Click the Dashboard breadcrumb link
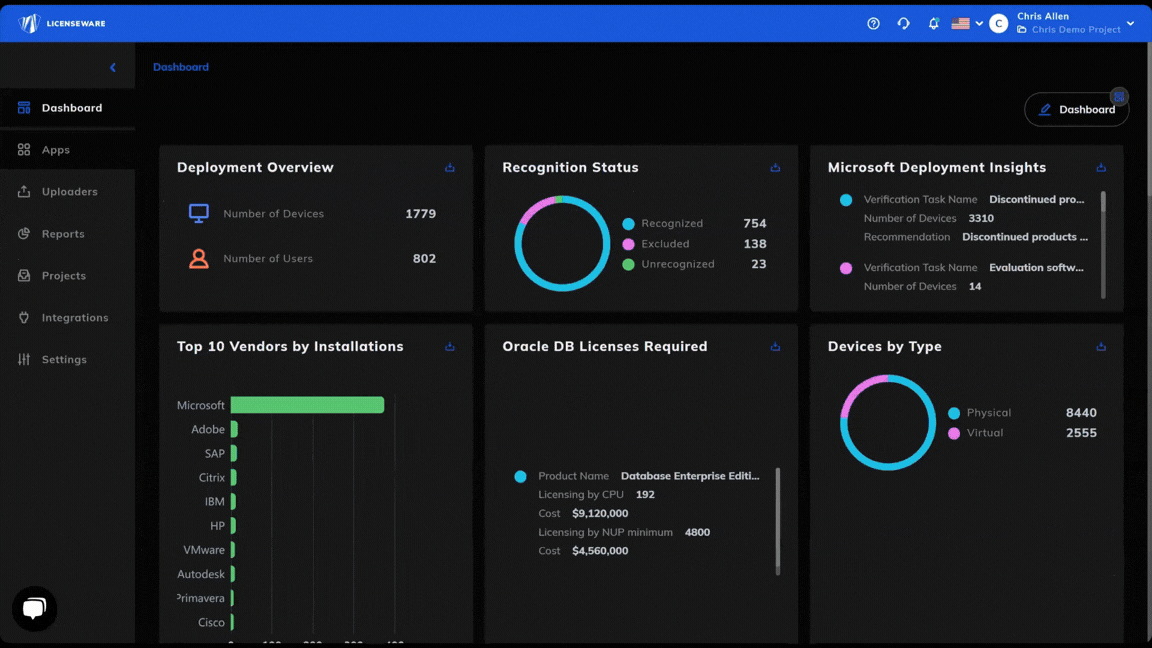Image resolution: width=1152 pixels, height=648 pixels. (x=181, y=67)
